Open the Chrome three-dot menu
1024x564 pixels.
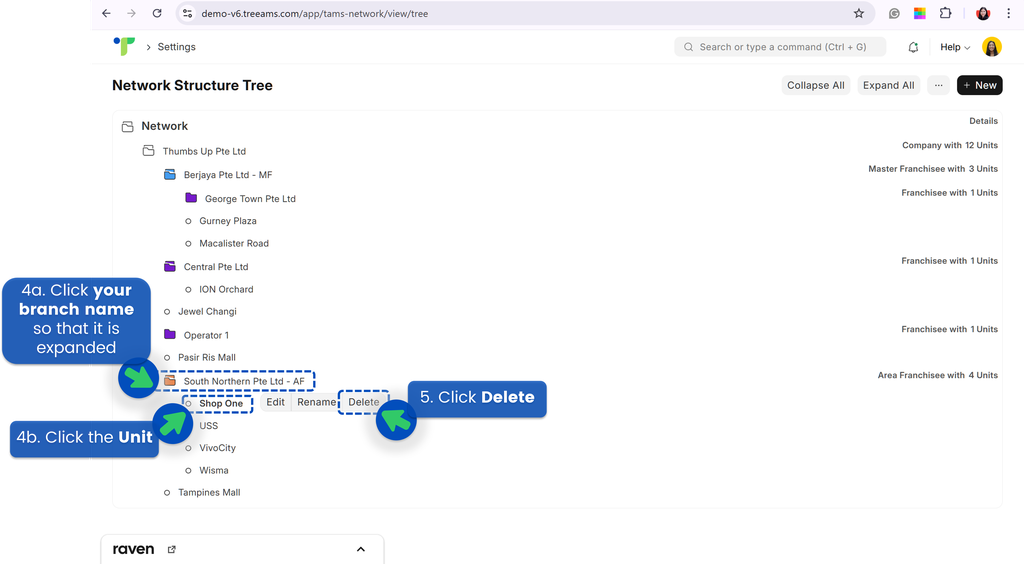pyautogui.click(x=1008, y=13)
